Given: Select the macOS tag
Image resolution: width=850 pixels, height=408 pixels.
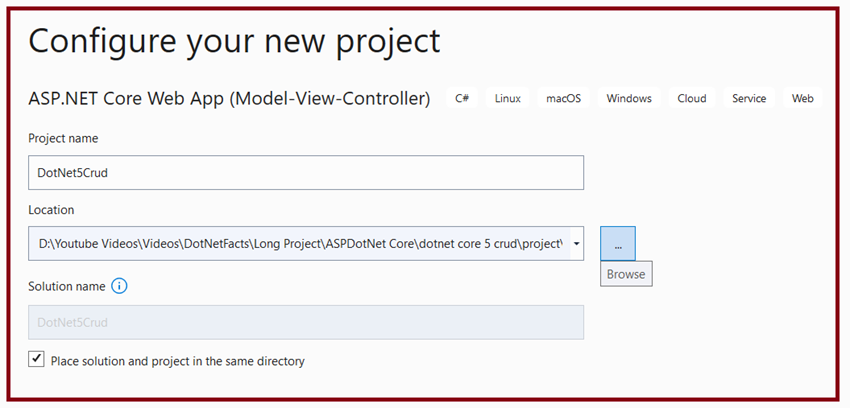Looking at the screenshot, I should [x=563, y=99].
